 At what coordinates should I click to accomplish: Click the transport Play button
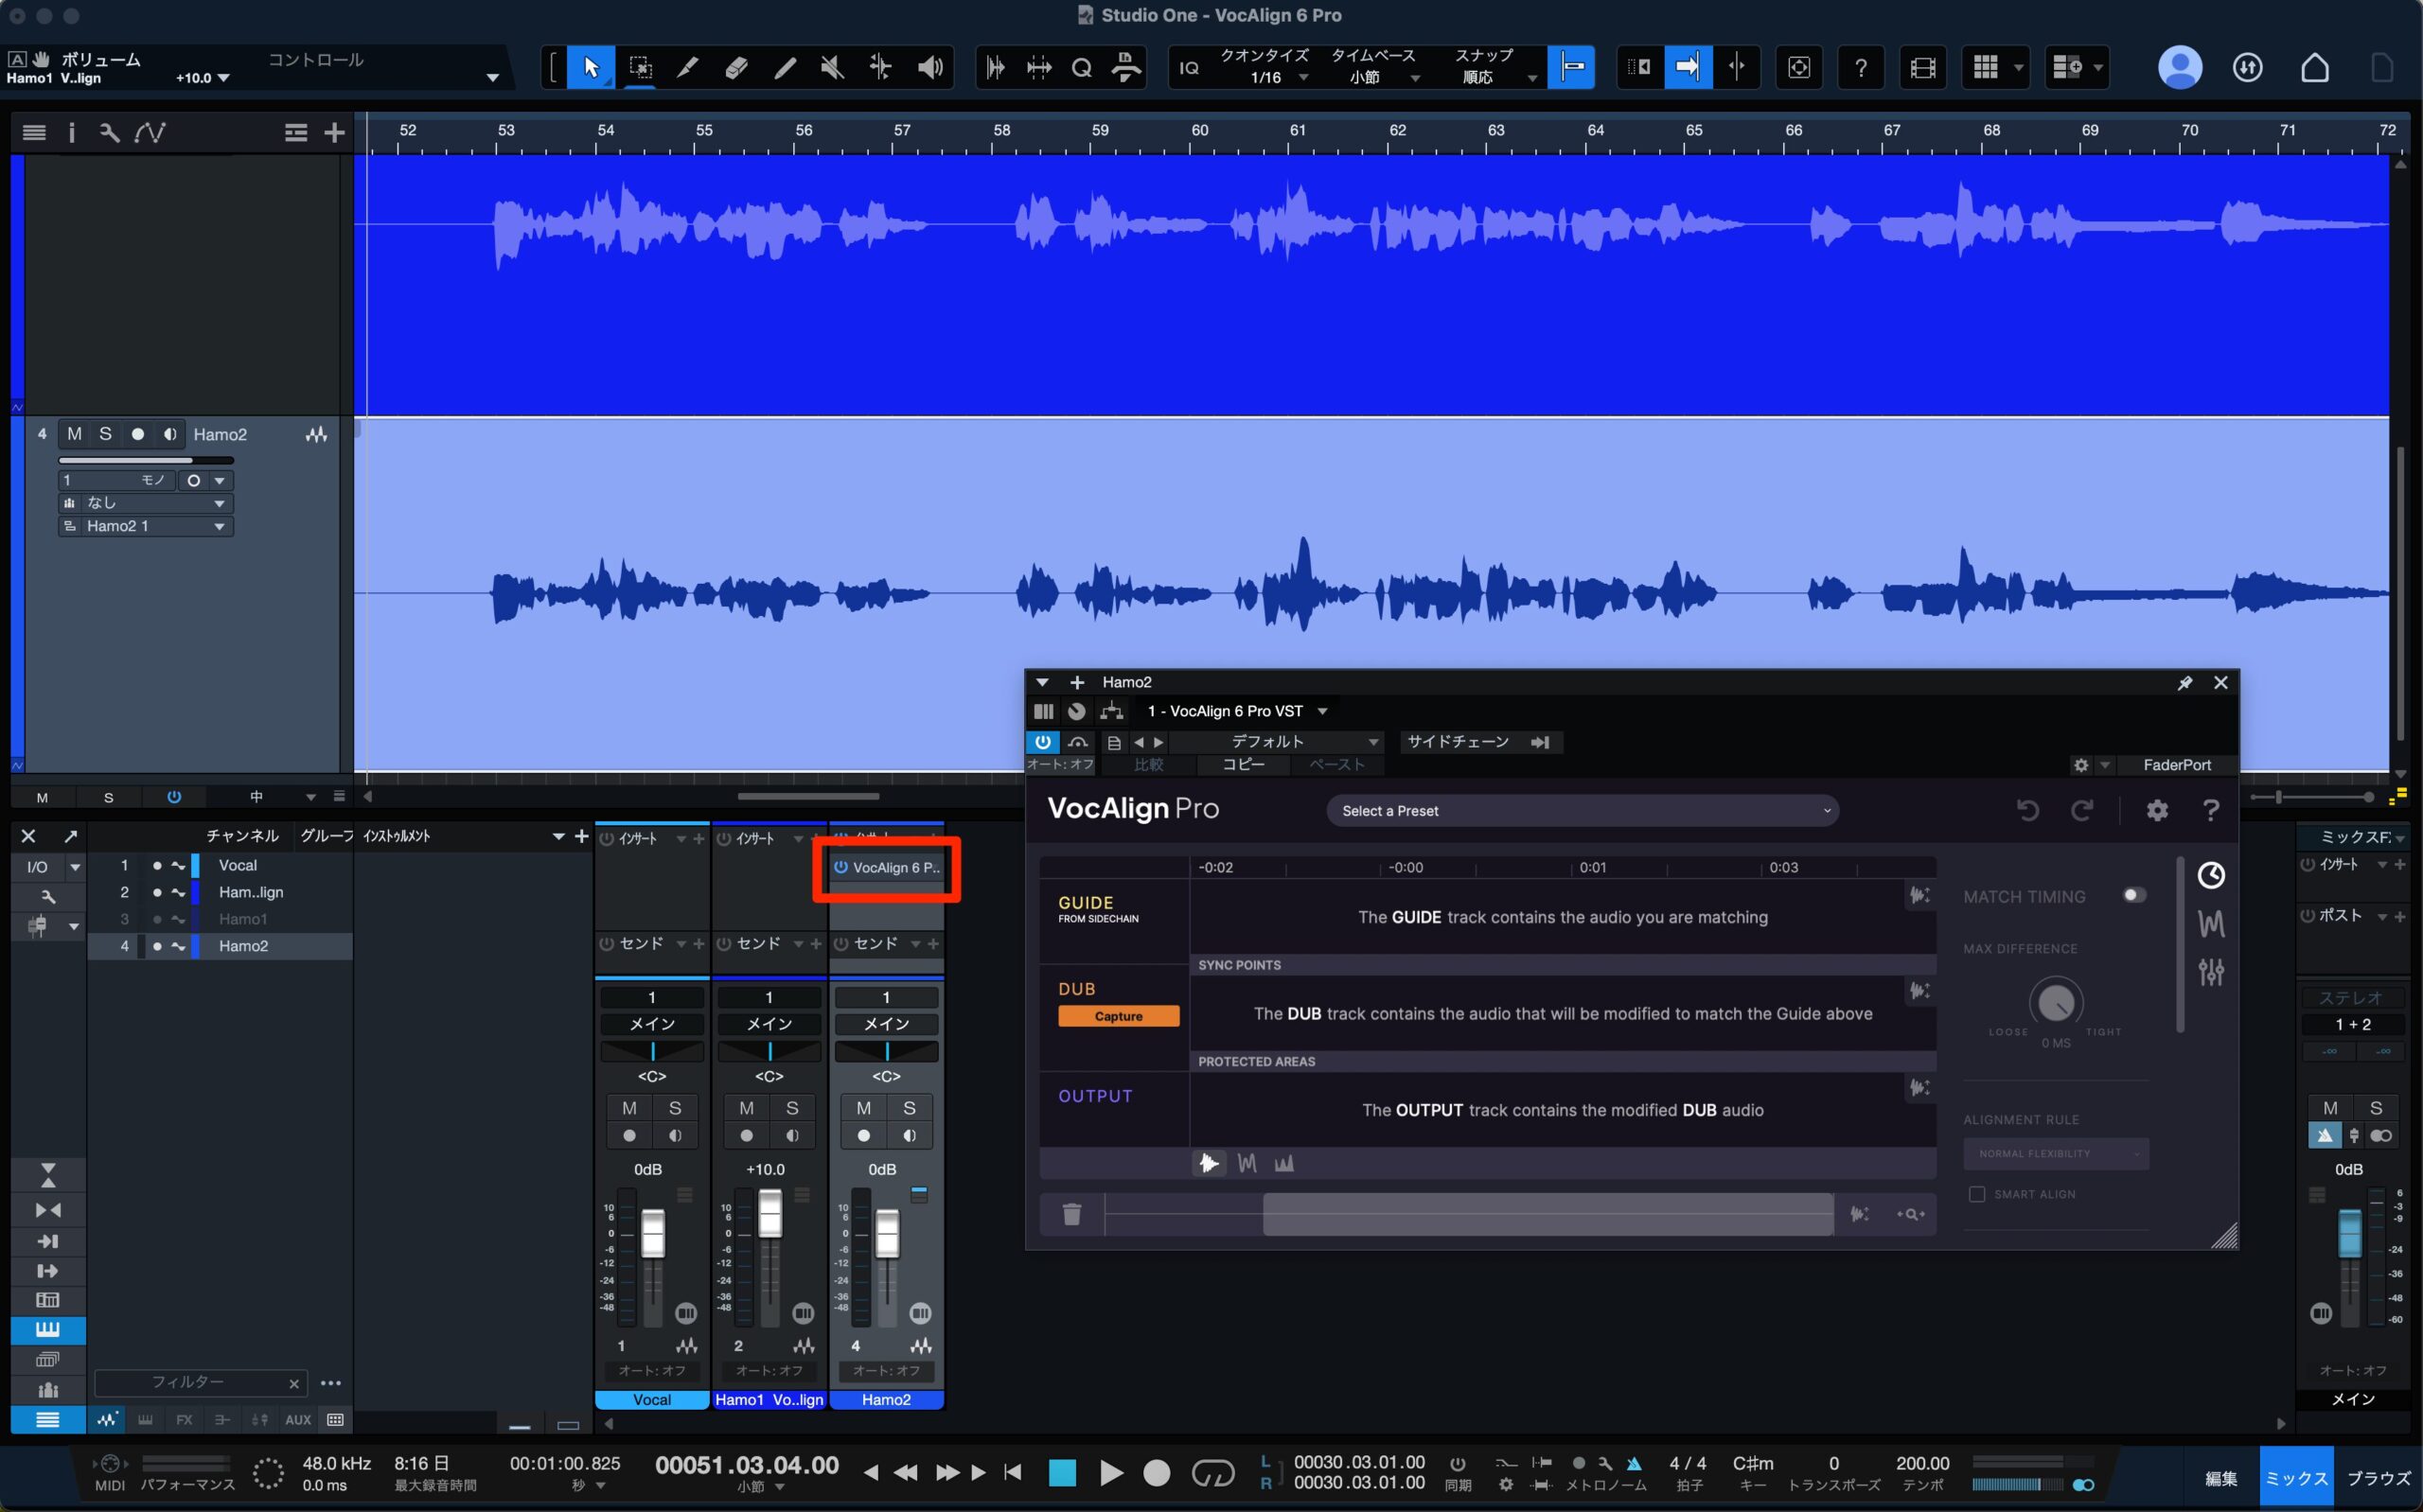[x=1110, y=1473]
